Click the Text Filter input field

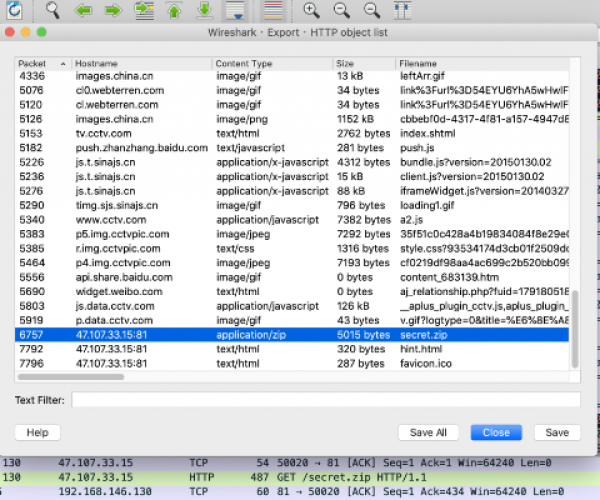coord(325,400)
